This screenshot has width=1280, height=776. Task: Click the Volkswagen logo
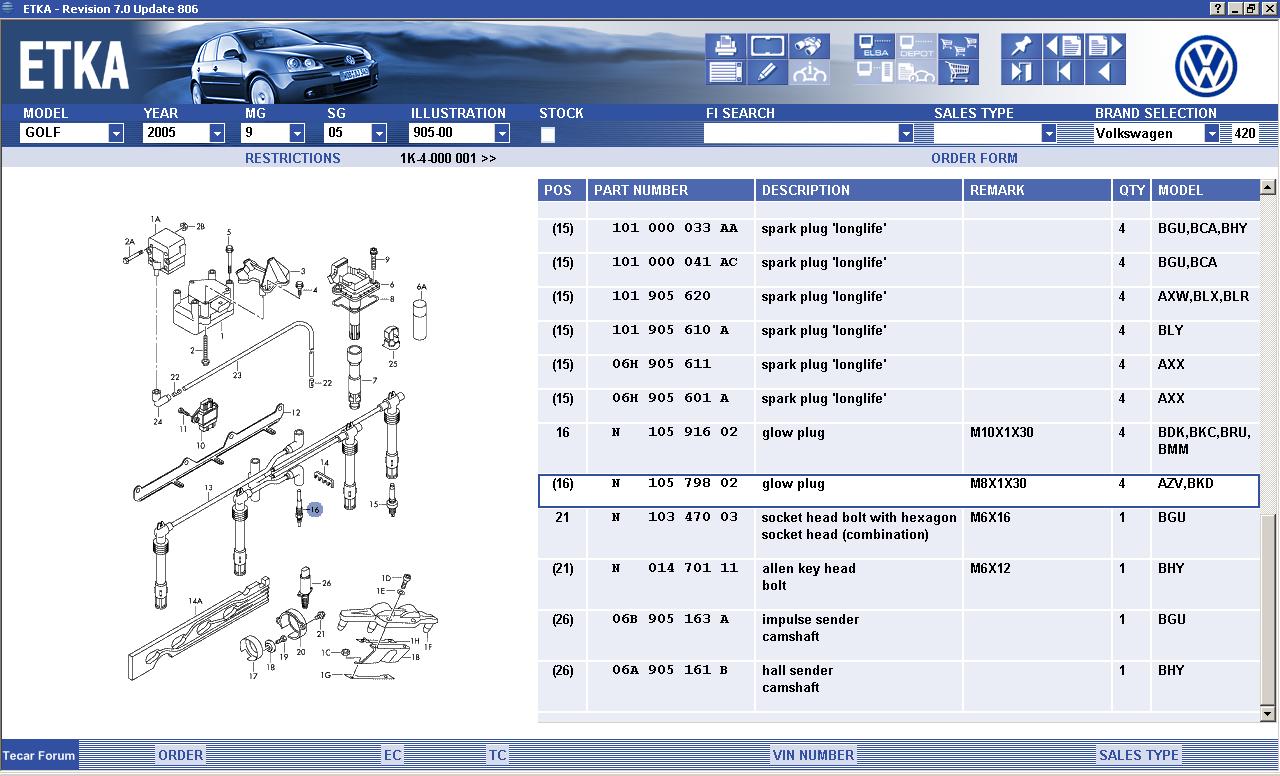(1206, 66)
